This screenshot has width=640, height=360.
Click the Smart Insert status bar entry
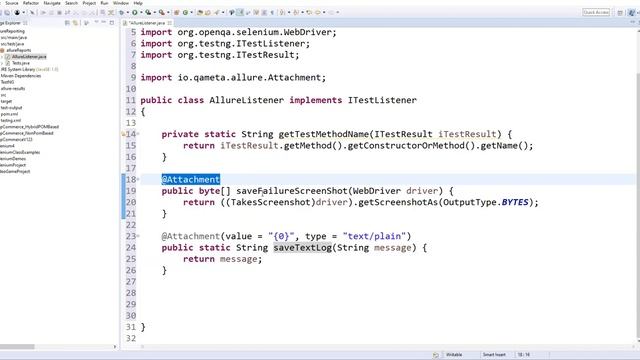494,355
